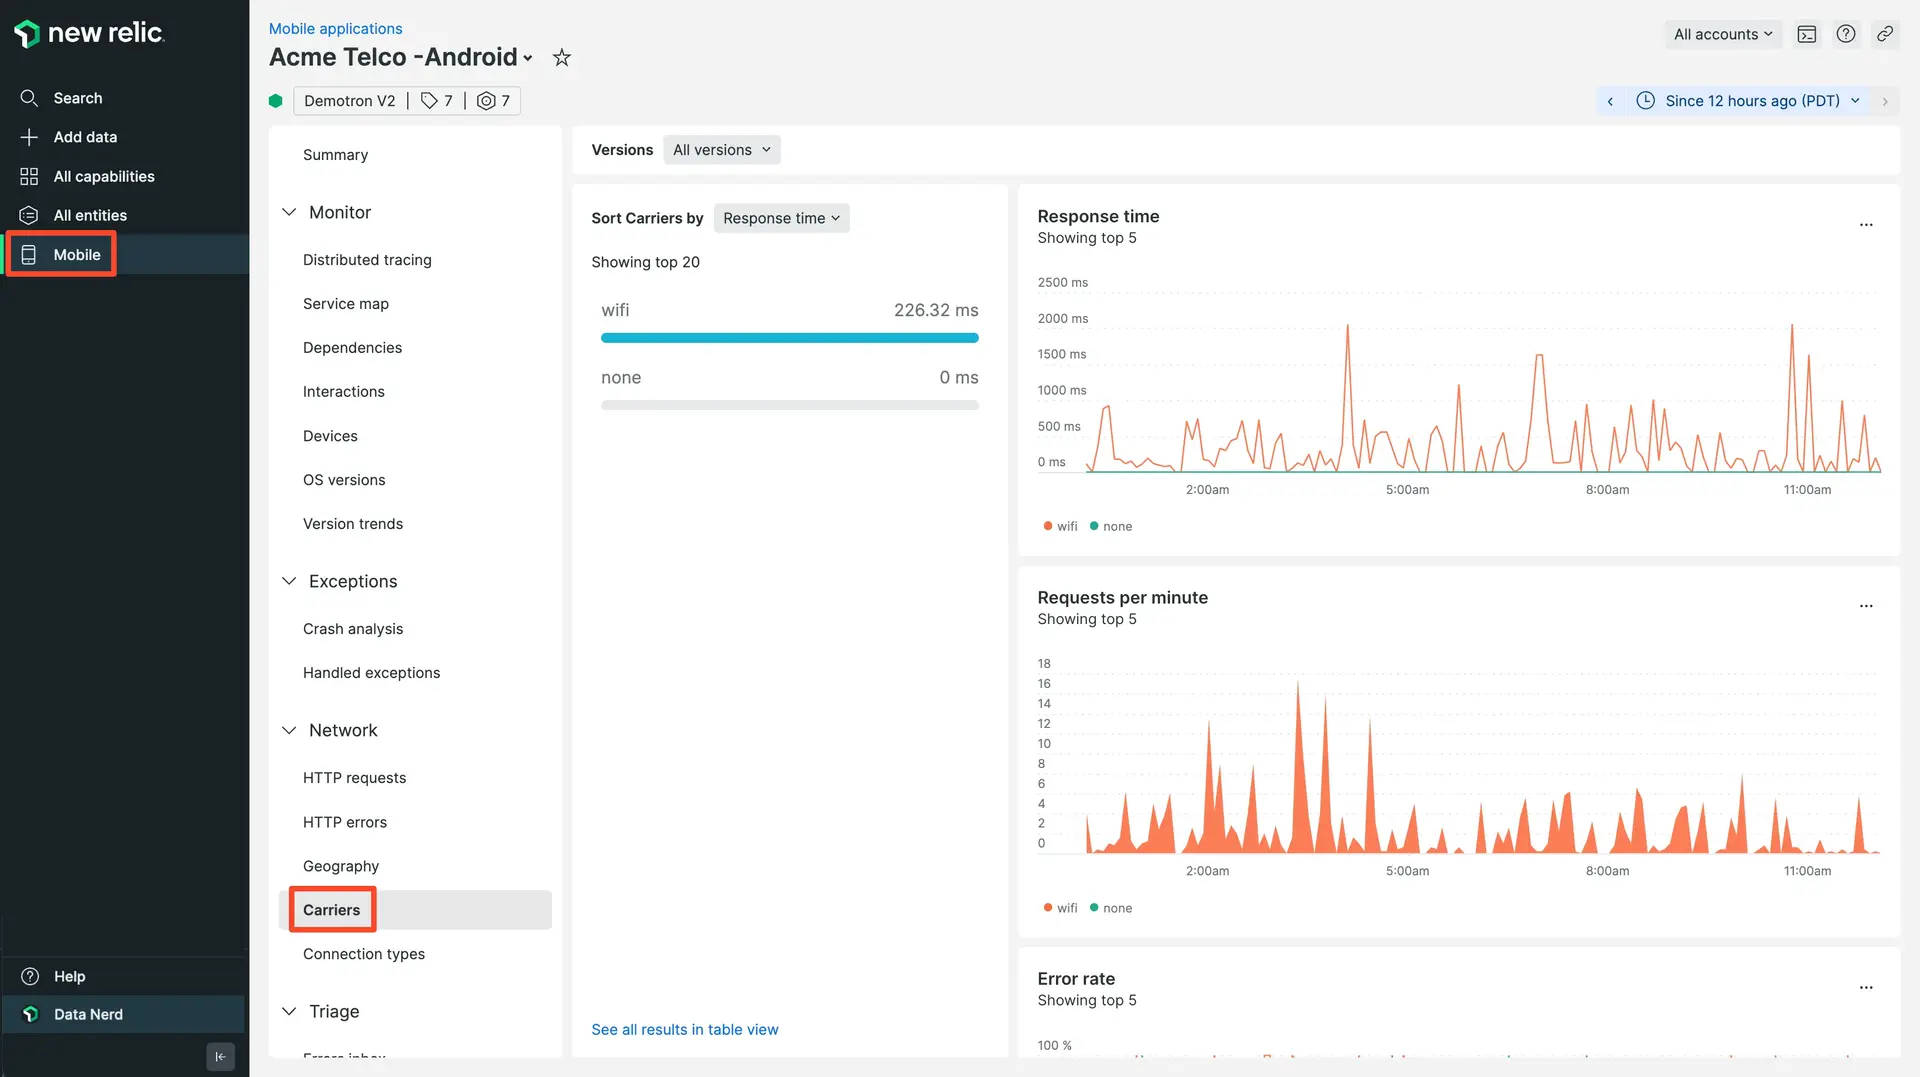Click the help question mark icon at top right
1920x1077 pixels.
coord(1846,34)
